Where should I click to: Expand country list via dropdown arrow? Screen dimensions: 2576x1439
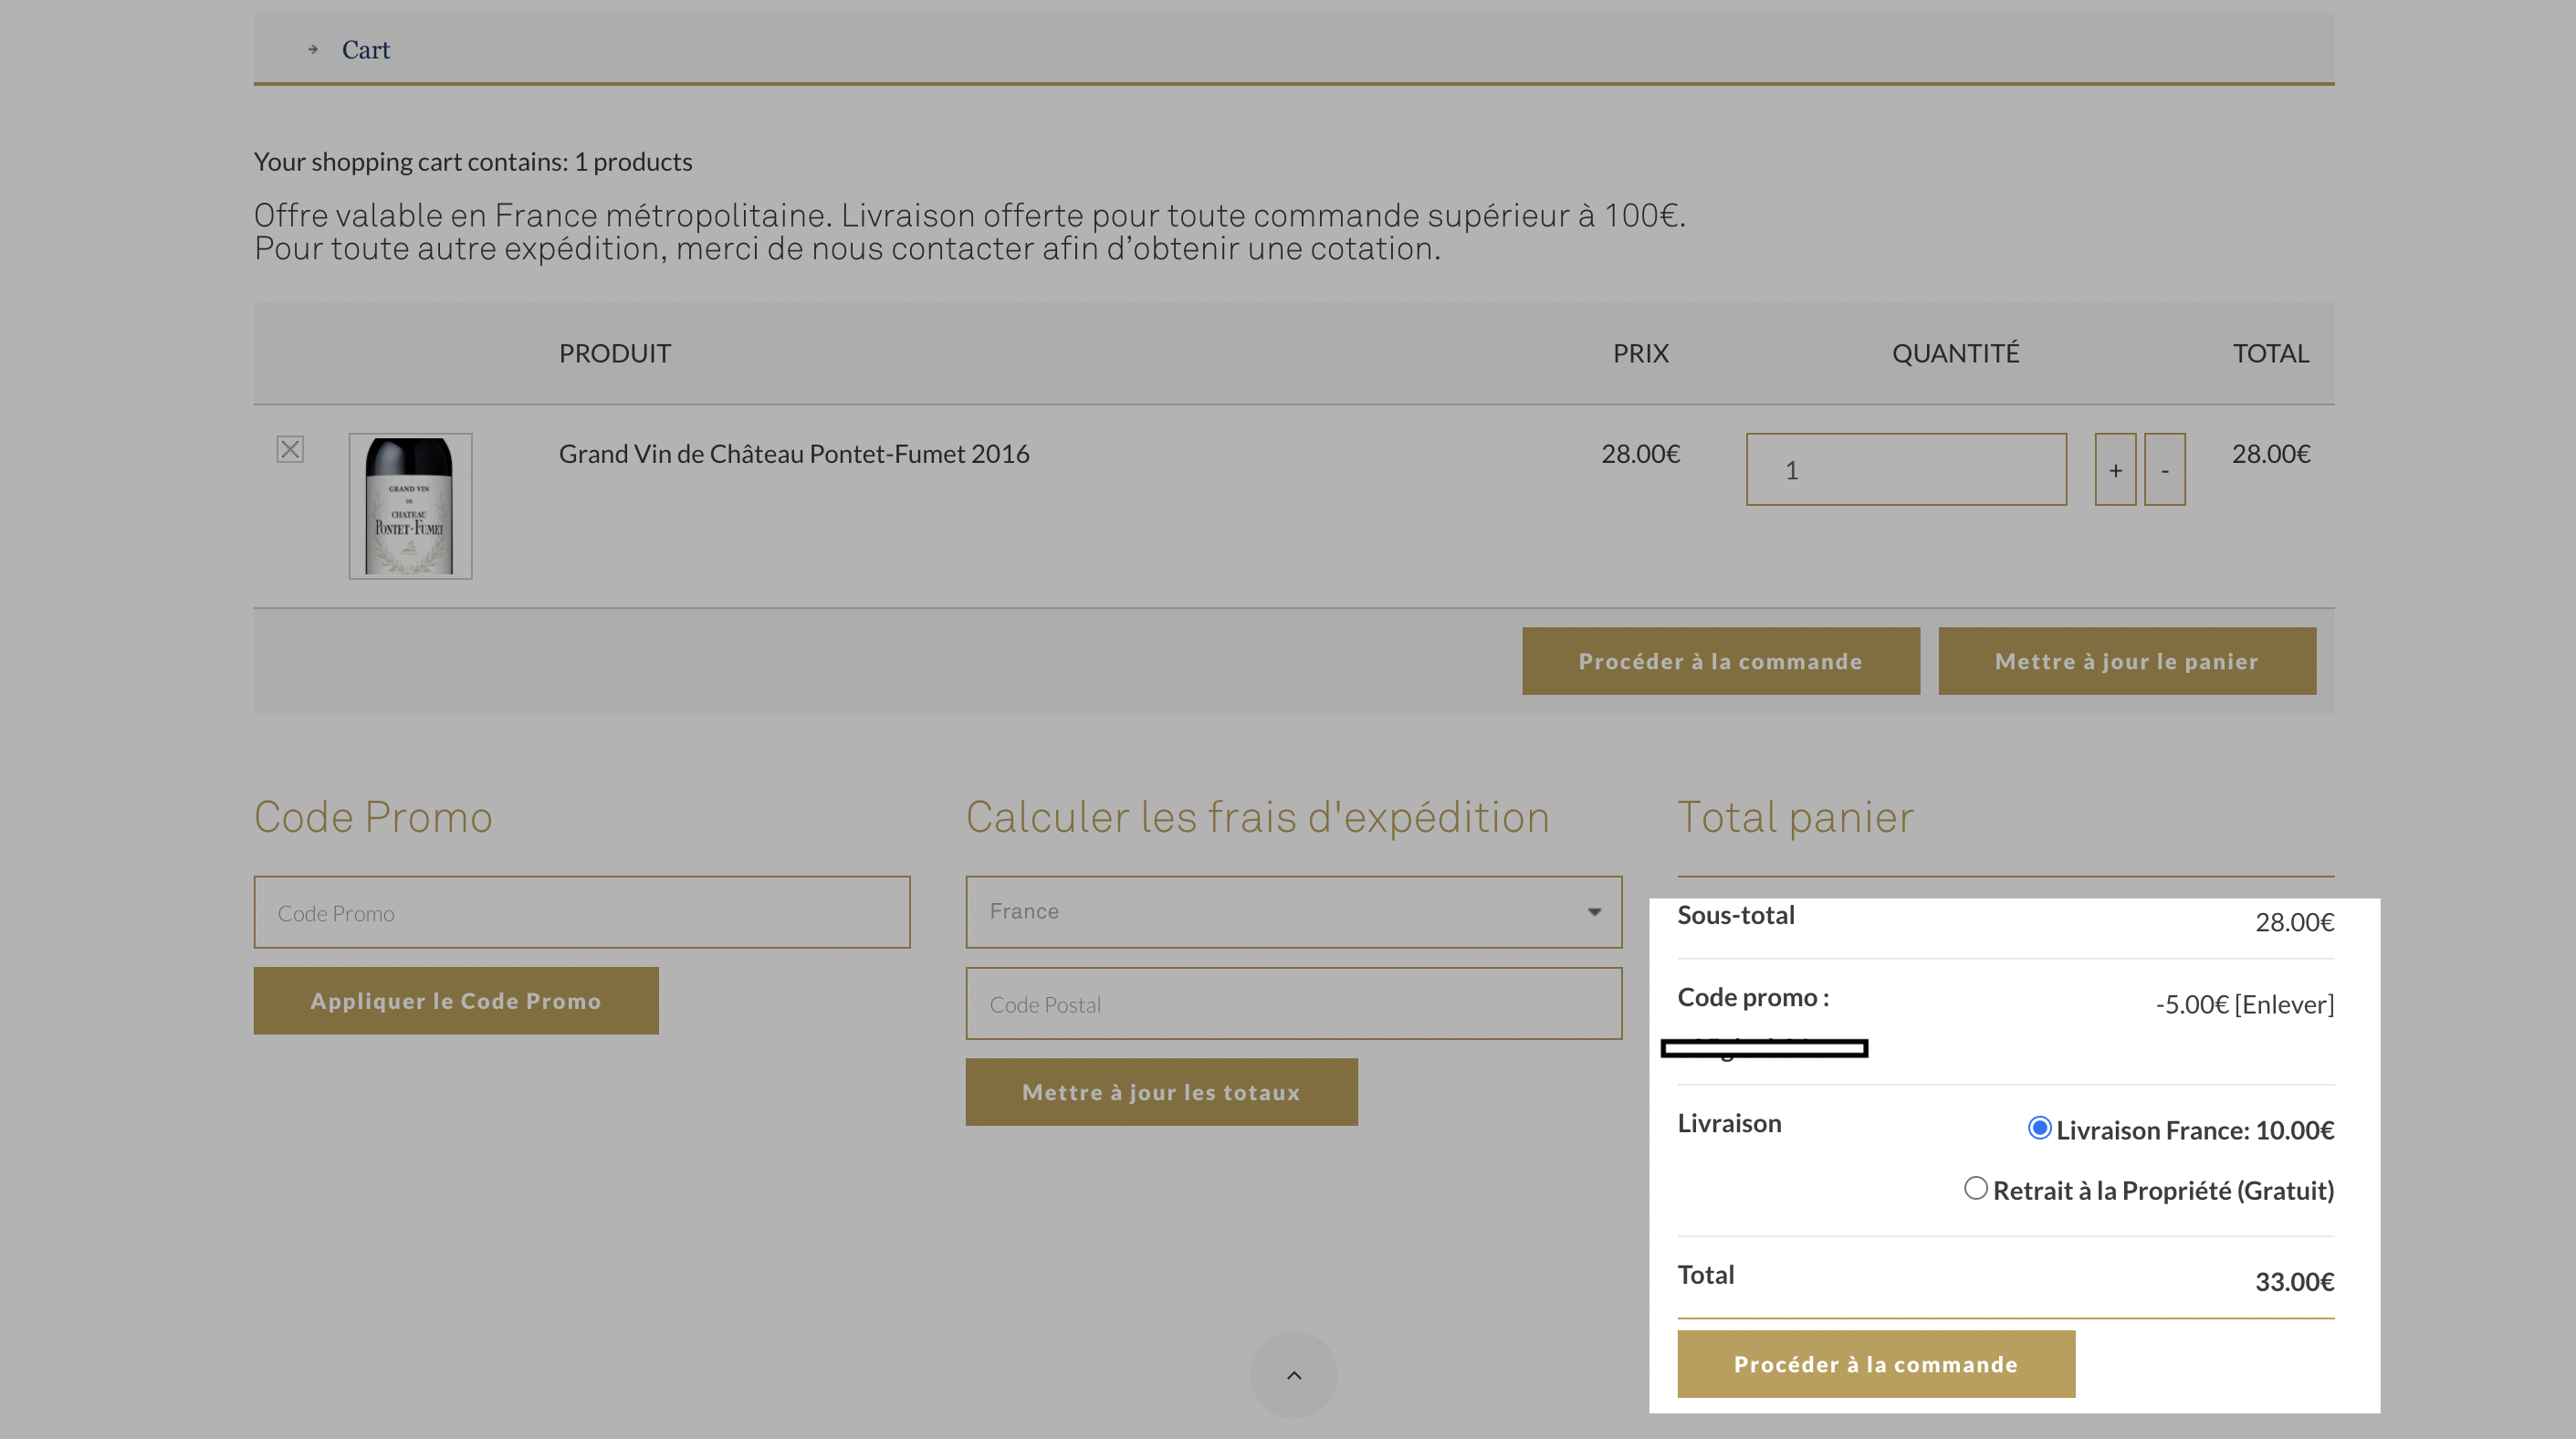[x=1594, y=912]
